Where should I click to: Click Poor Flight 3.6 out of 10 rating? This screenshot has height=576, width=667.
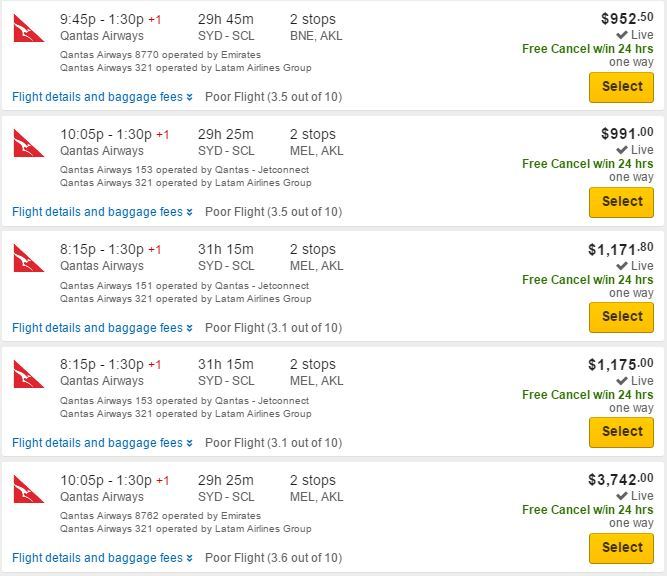(274, 558)
